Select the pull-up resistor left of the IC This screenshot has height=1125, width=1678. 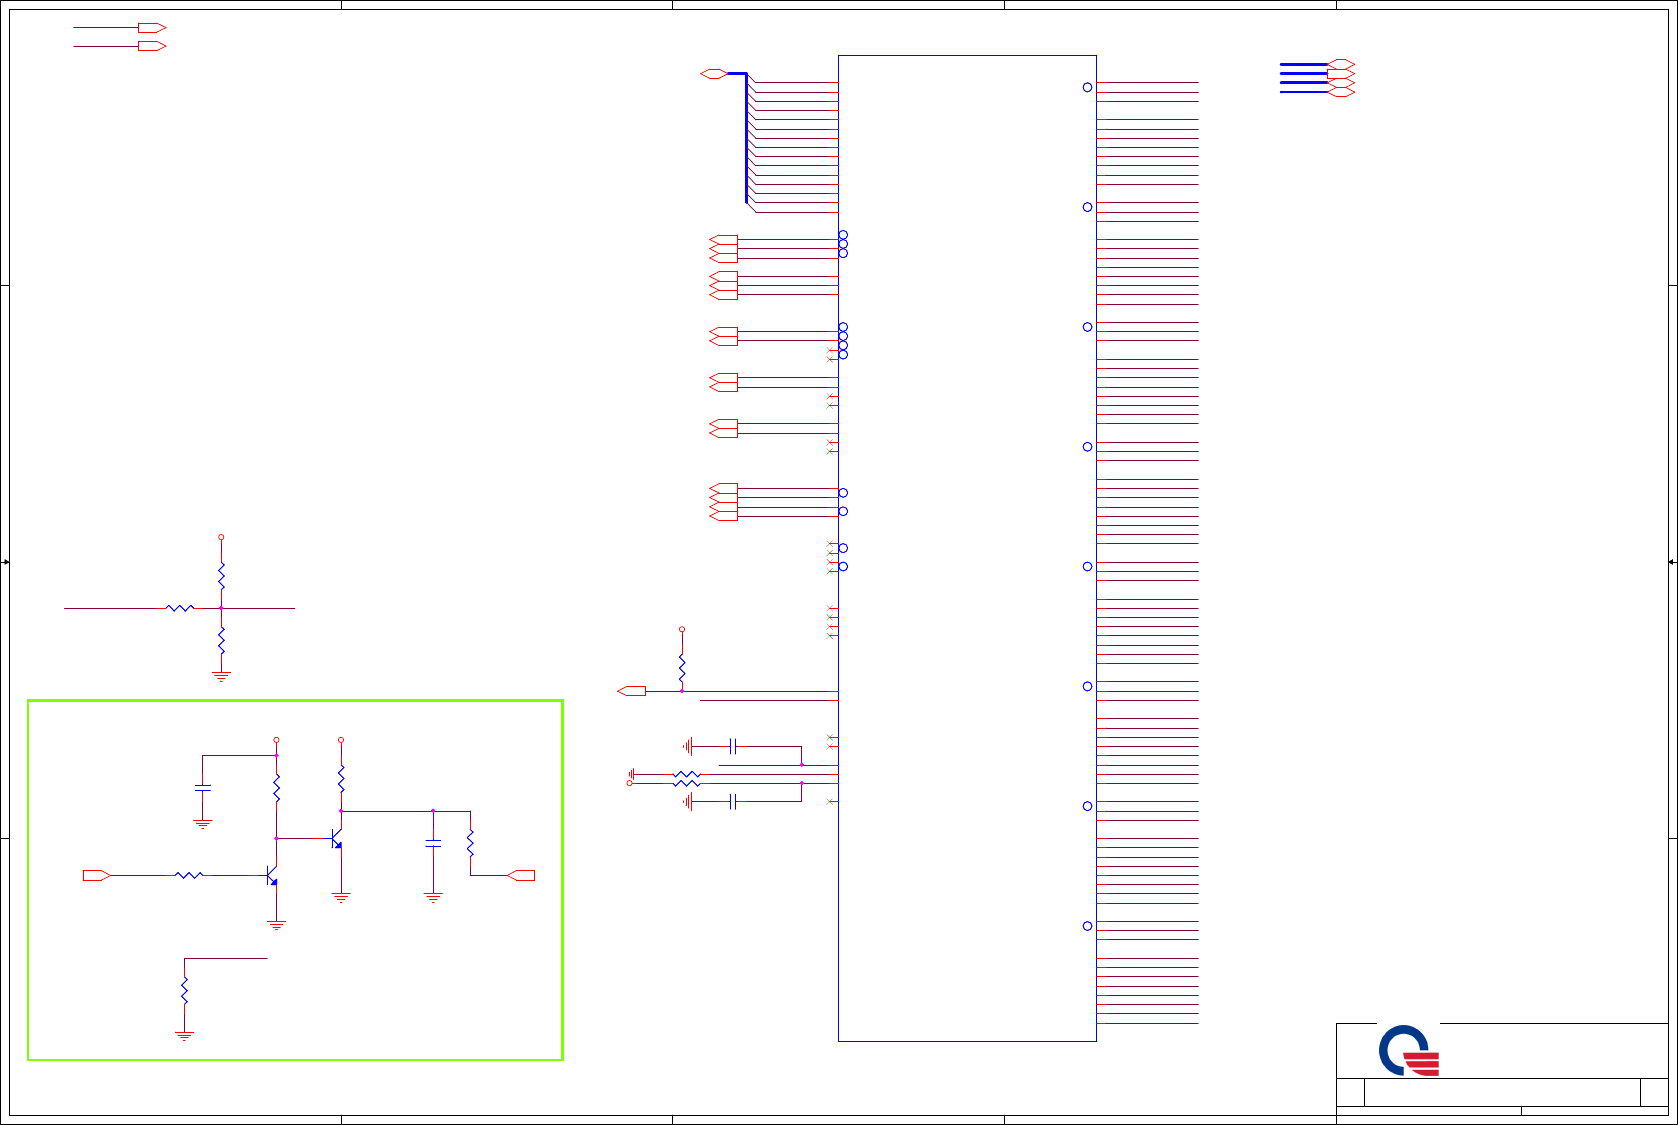click(682, 667)
